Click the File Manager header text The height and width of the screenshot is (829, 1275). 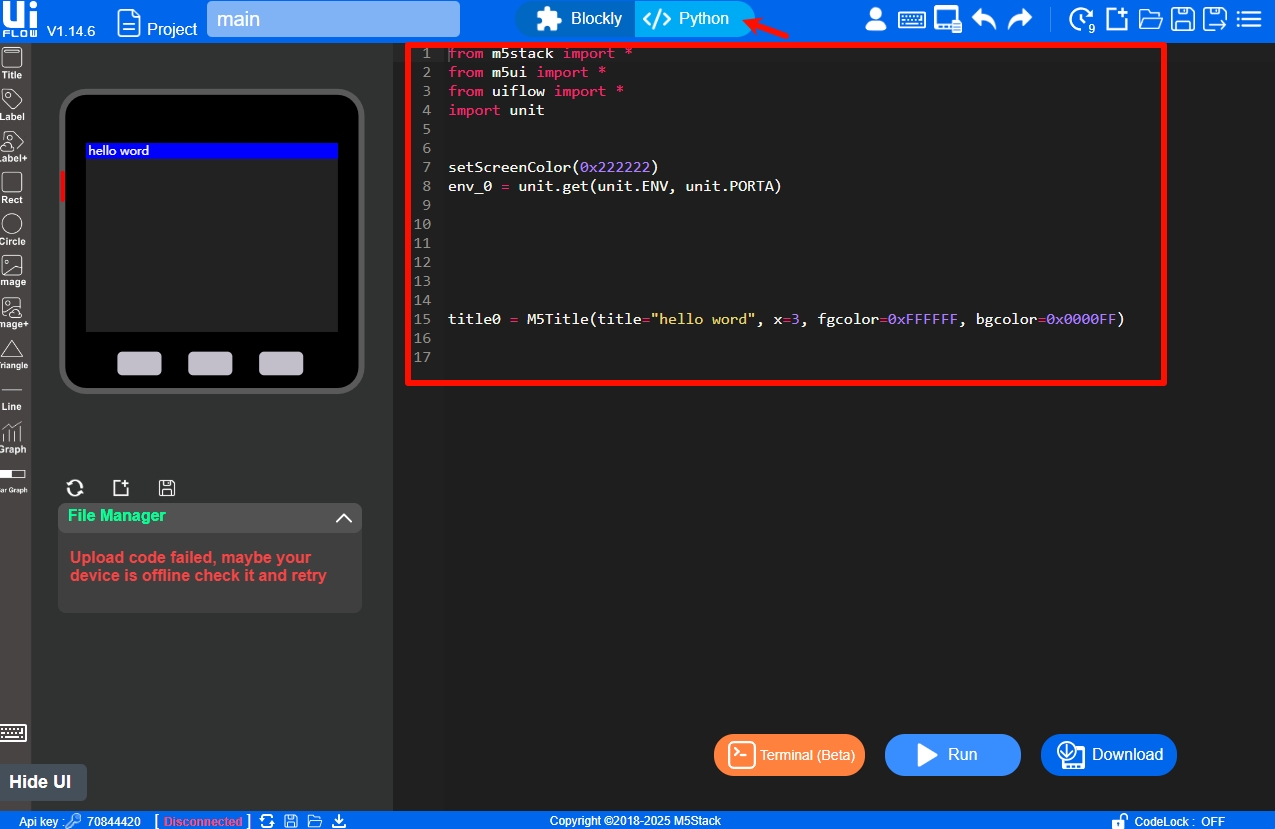[117, 516]
